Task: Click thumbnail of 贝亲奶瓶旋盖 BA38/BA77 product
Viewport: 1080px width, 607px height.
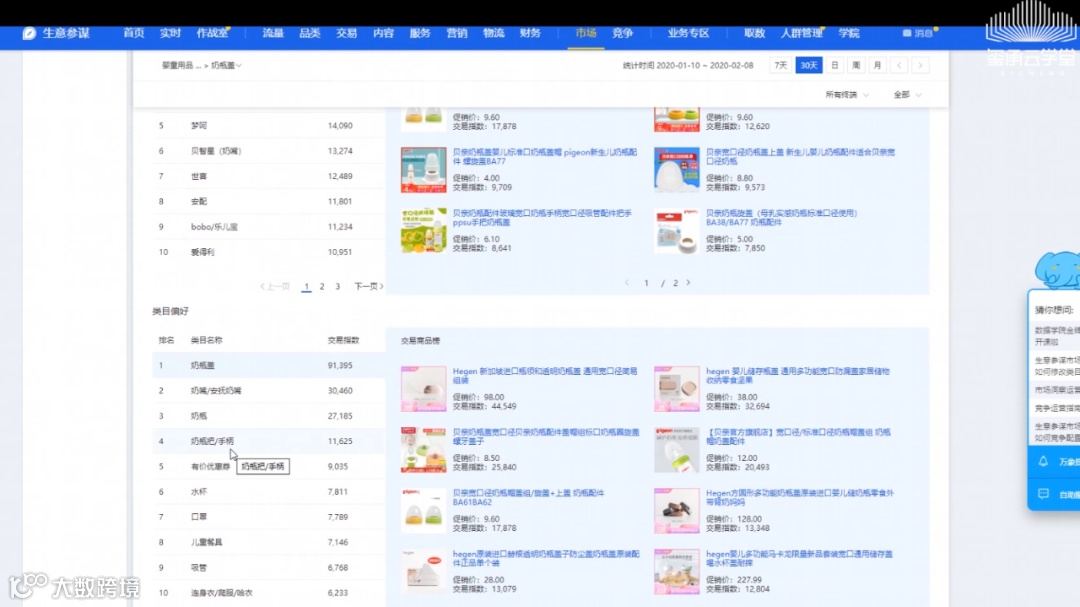Action: click(x=676, y=232)
